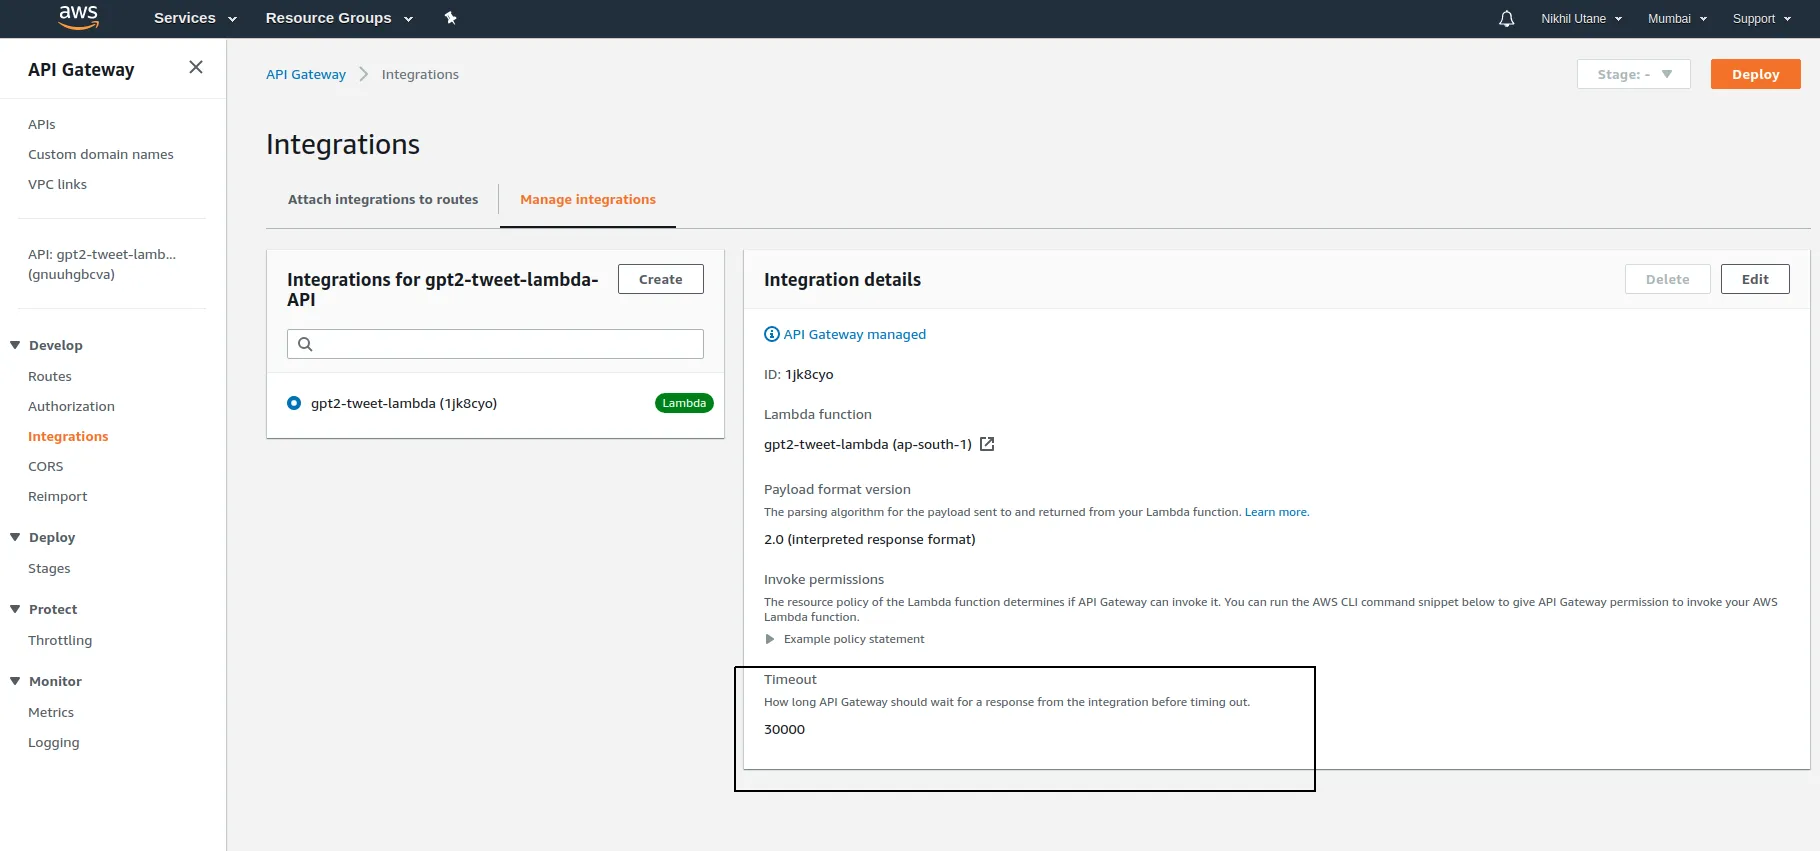The width and height of the screenshot is (1820, 851).
Task: Select the gpt2-tweet-lambda integration radio button
Action: pyautogui.click(x=294, y=403)
